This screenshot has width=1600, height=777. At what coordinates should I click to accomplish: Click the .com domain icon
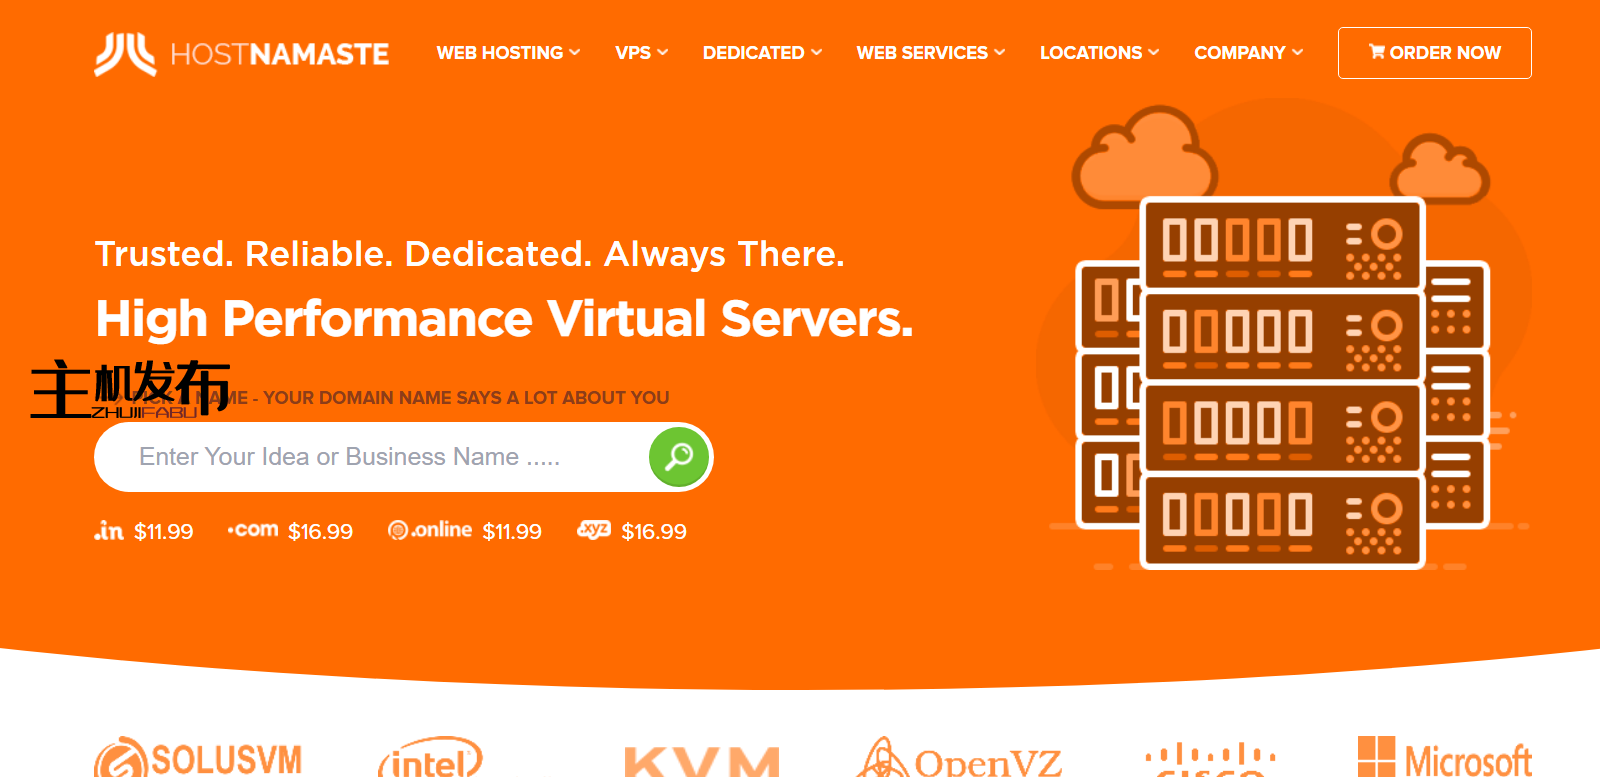coord(253,530)
